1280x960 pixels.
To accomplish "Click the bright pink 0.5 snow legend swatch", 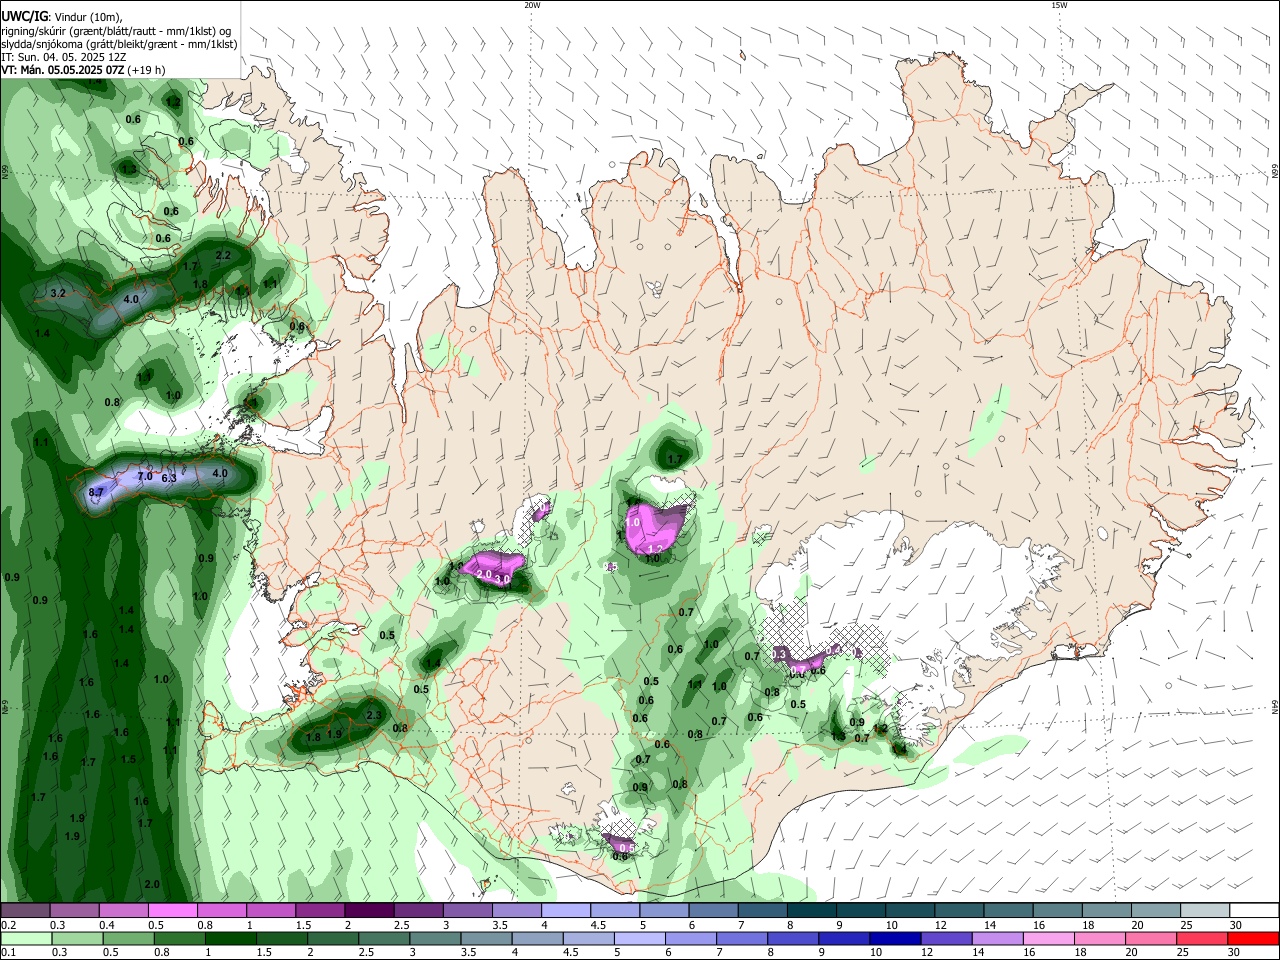I will [x=172, y=910].
